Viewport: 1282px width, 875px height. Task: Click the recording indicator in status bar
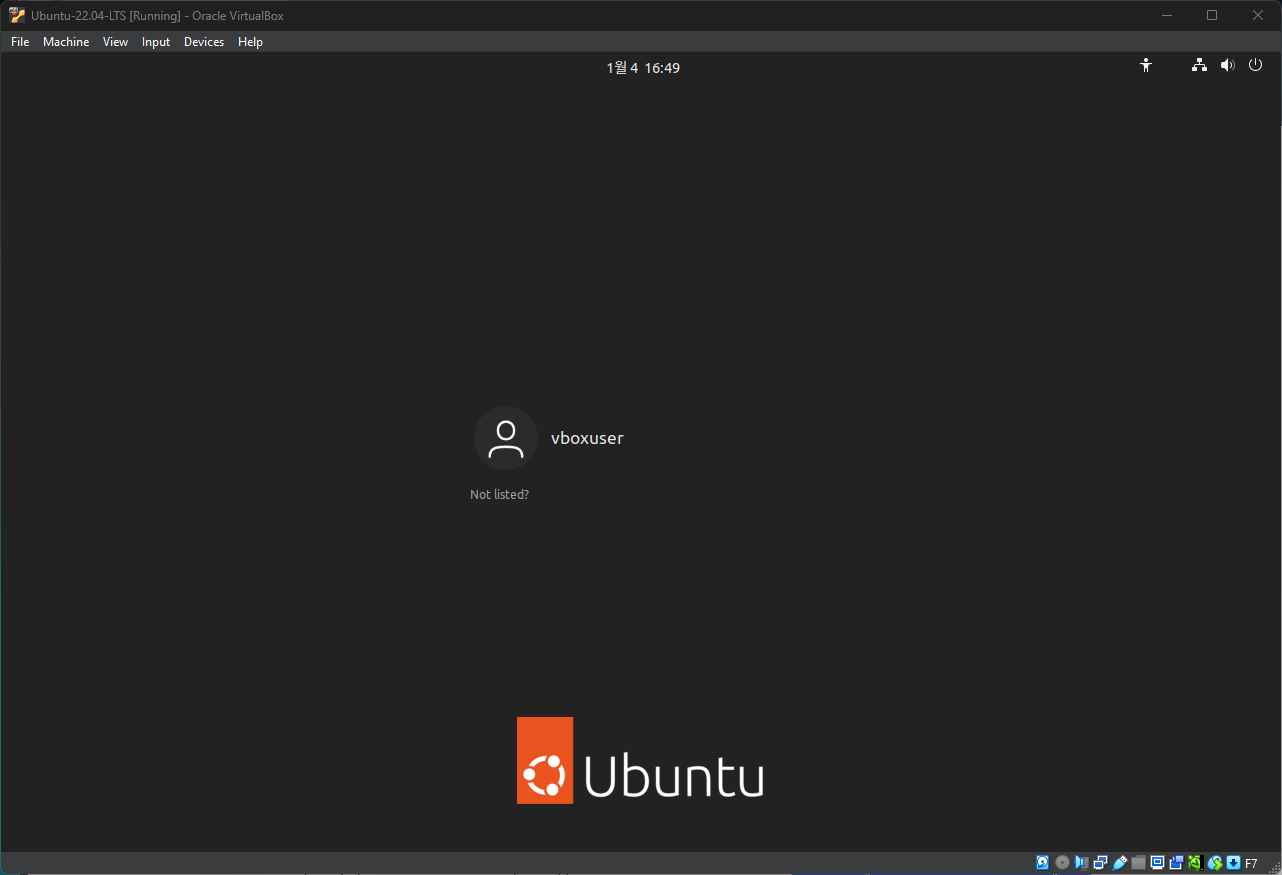(x=1177, y=863)
